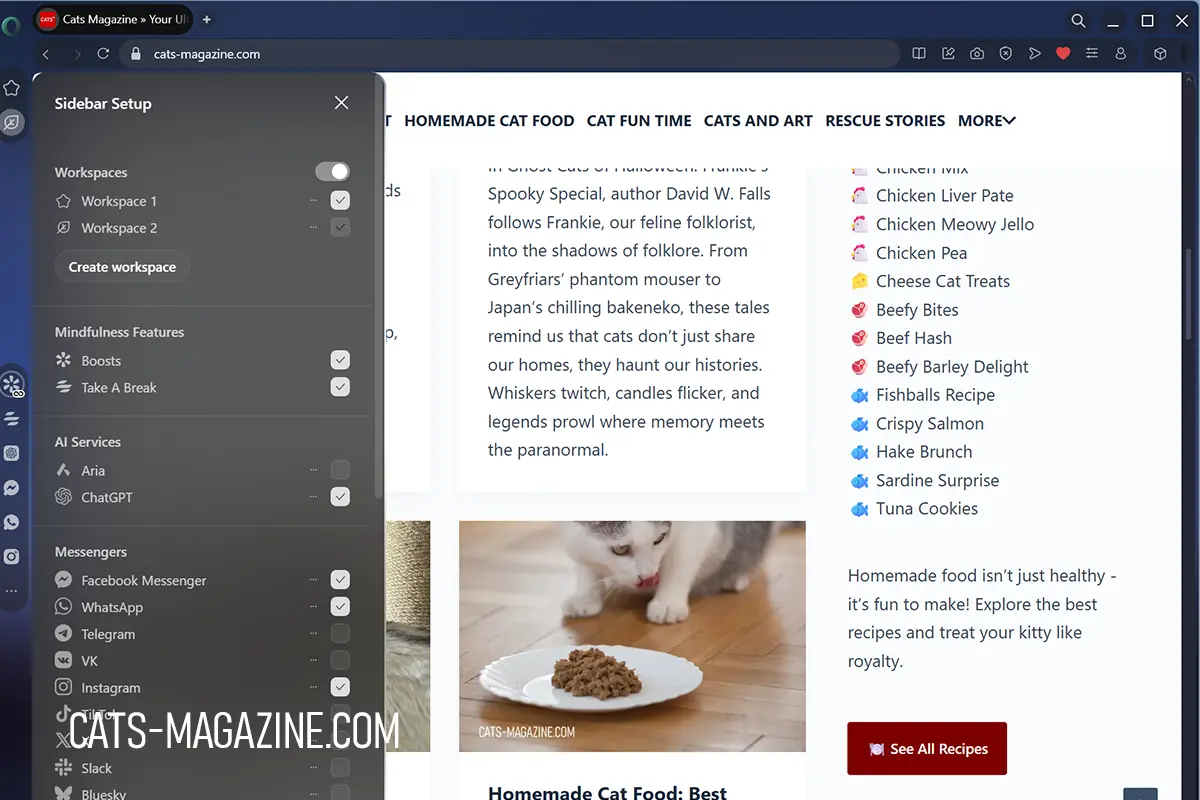Open WhatsApp from the left sidebar strip
Screen dimensions: 1200x800
[12, 523]
